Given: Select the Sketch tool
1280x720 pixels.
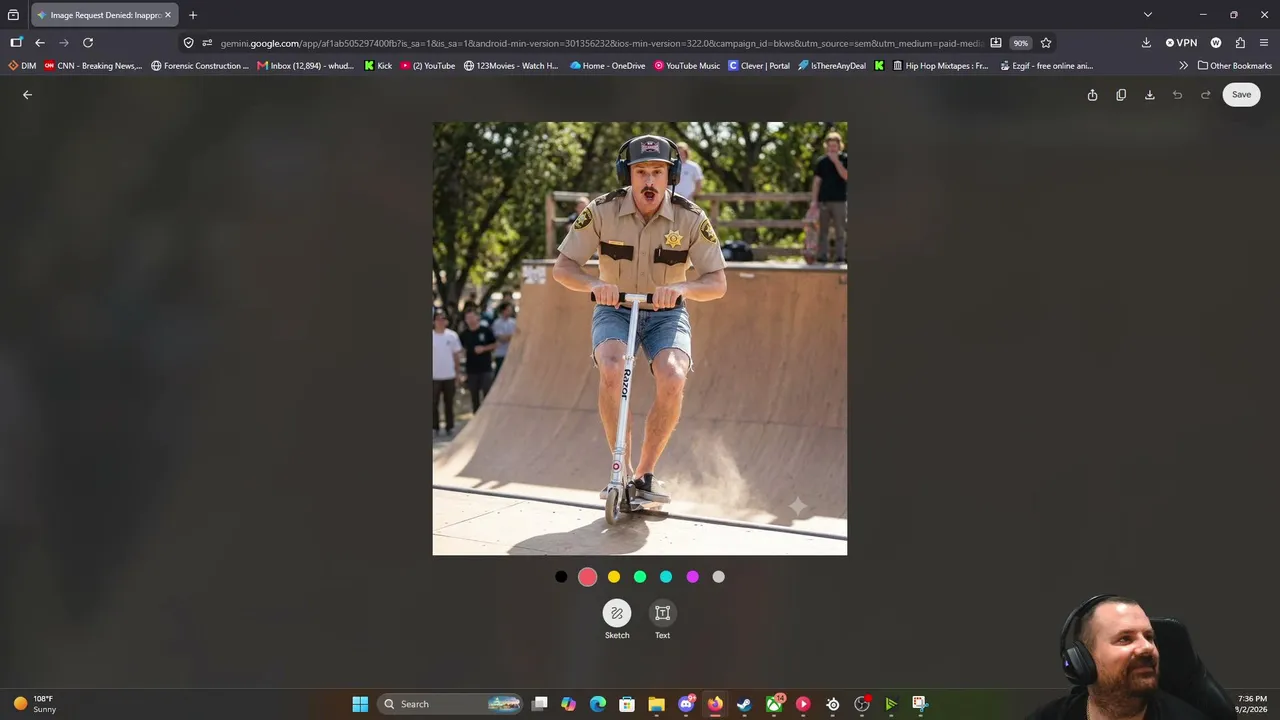Looking at the screenshot, I should (x=617, y=613).
